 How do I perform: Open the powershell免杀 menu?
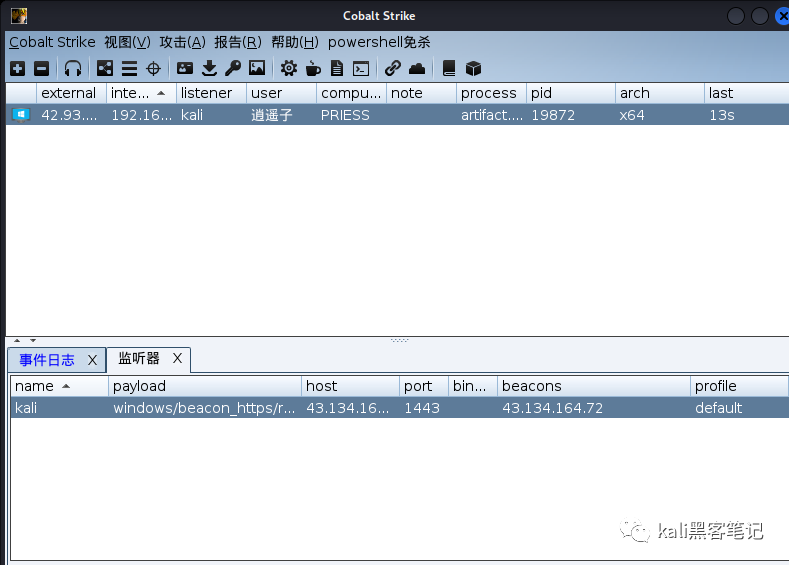click(379, 42)
